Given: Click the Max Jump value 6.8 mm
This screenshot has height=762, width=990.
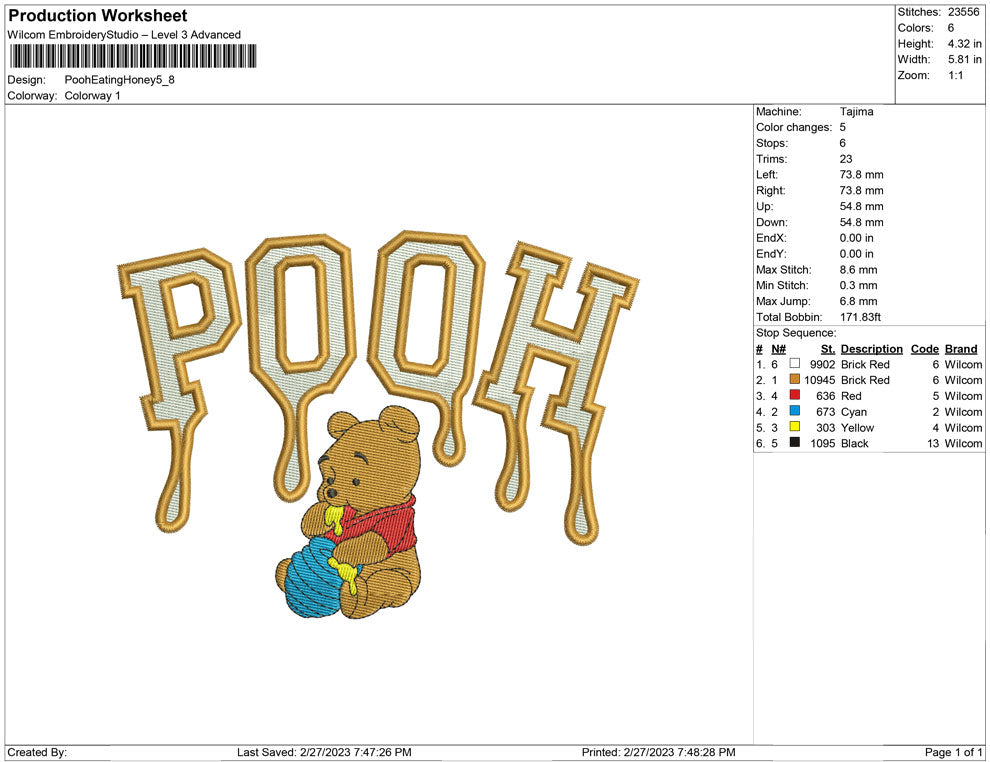Looking at the screenshot, I should tap(858, 301).
